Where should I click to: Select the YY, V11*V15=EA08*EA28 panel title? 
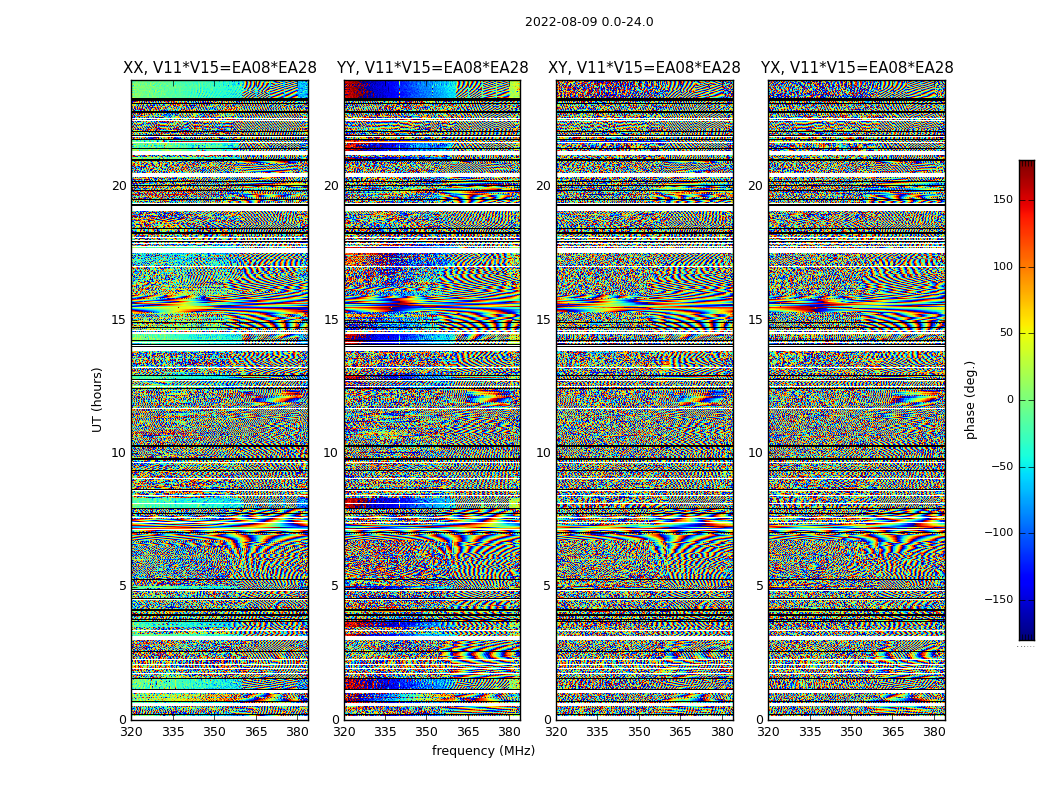[x=433, y=68]
